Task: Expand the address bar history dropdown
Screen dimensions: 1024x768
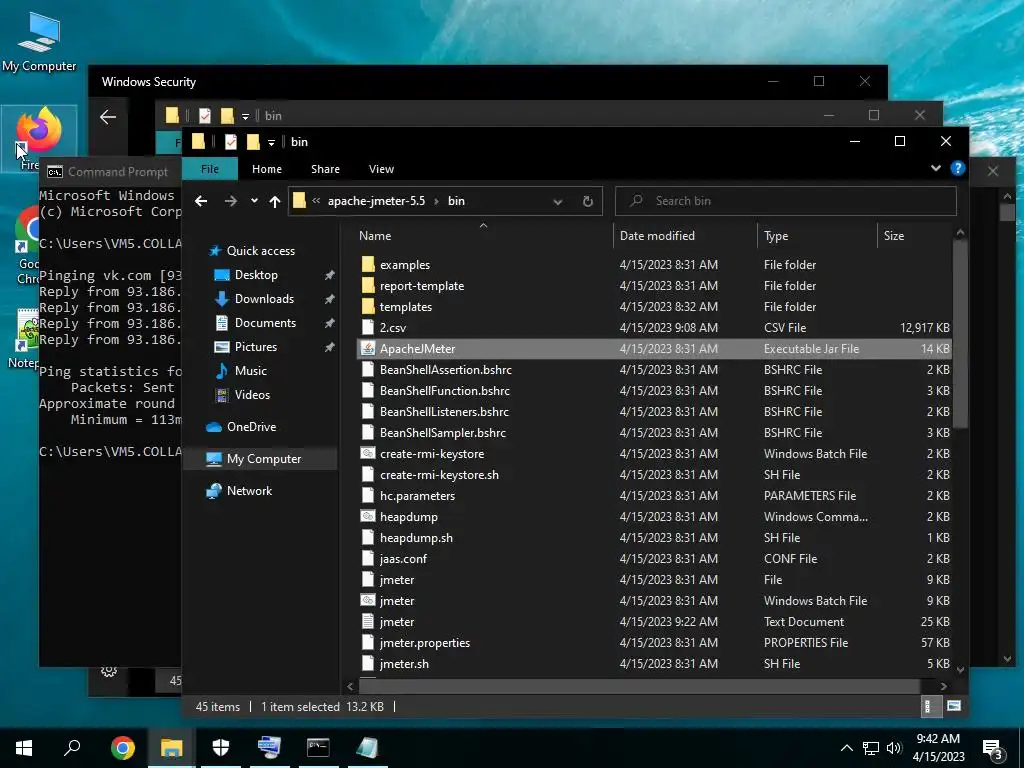Action: [x=558, y=202]
